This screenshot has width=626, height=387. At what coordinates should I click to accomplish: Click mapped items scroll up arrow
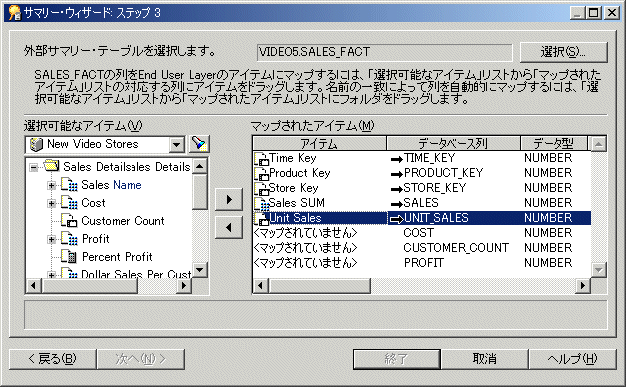coord(598,144)
